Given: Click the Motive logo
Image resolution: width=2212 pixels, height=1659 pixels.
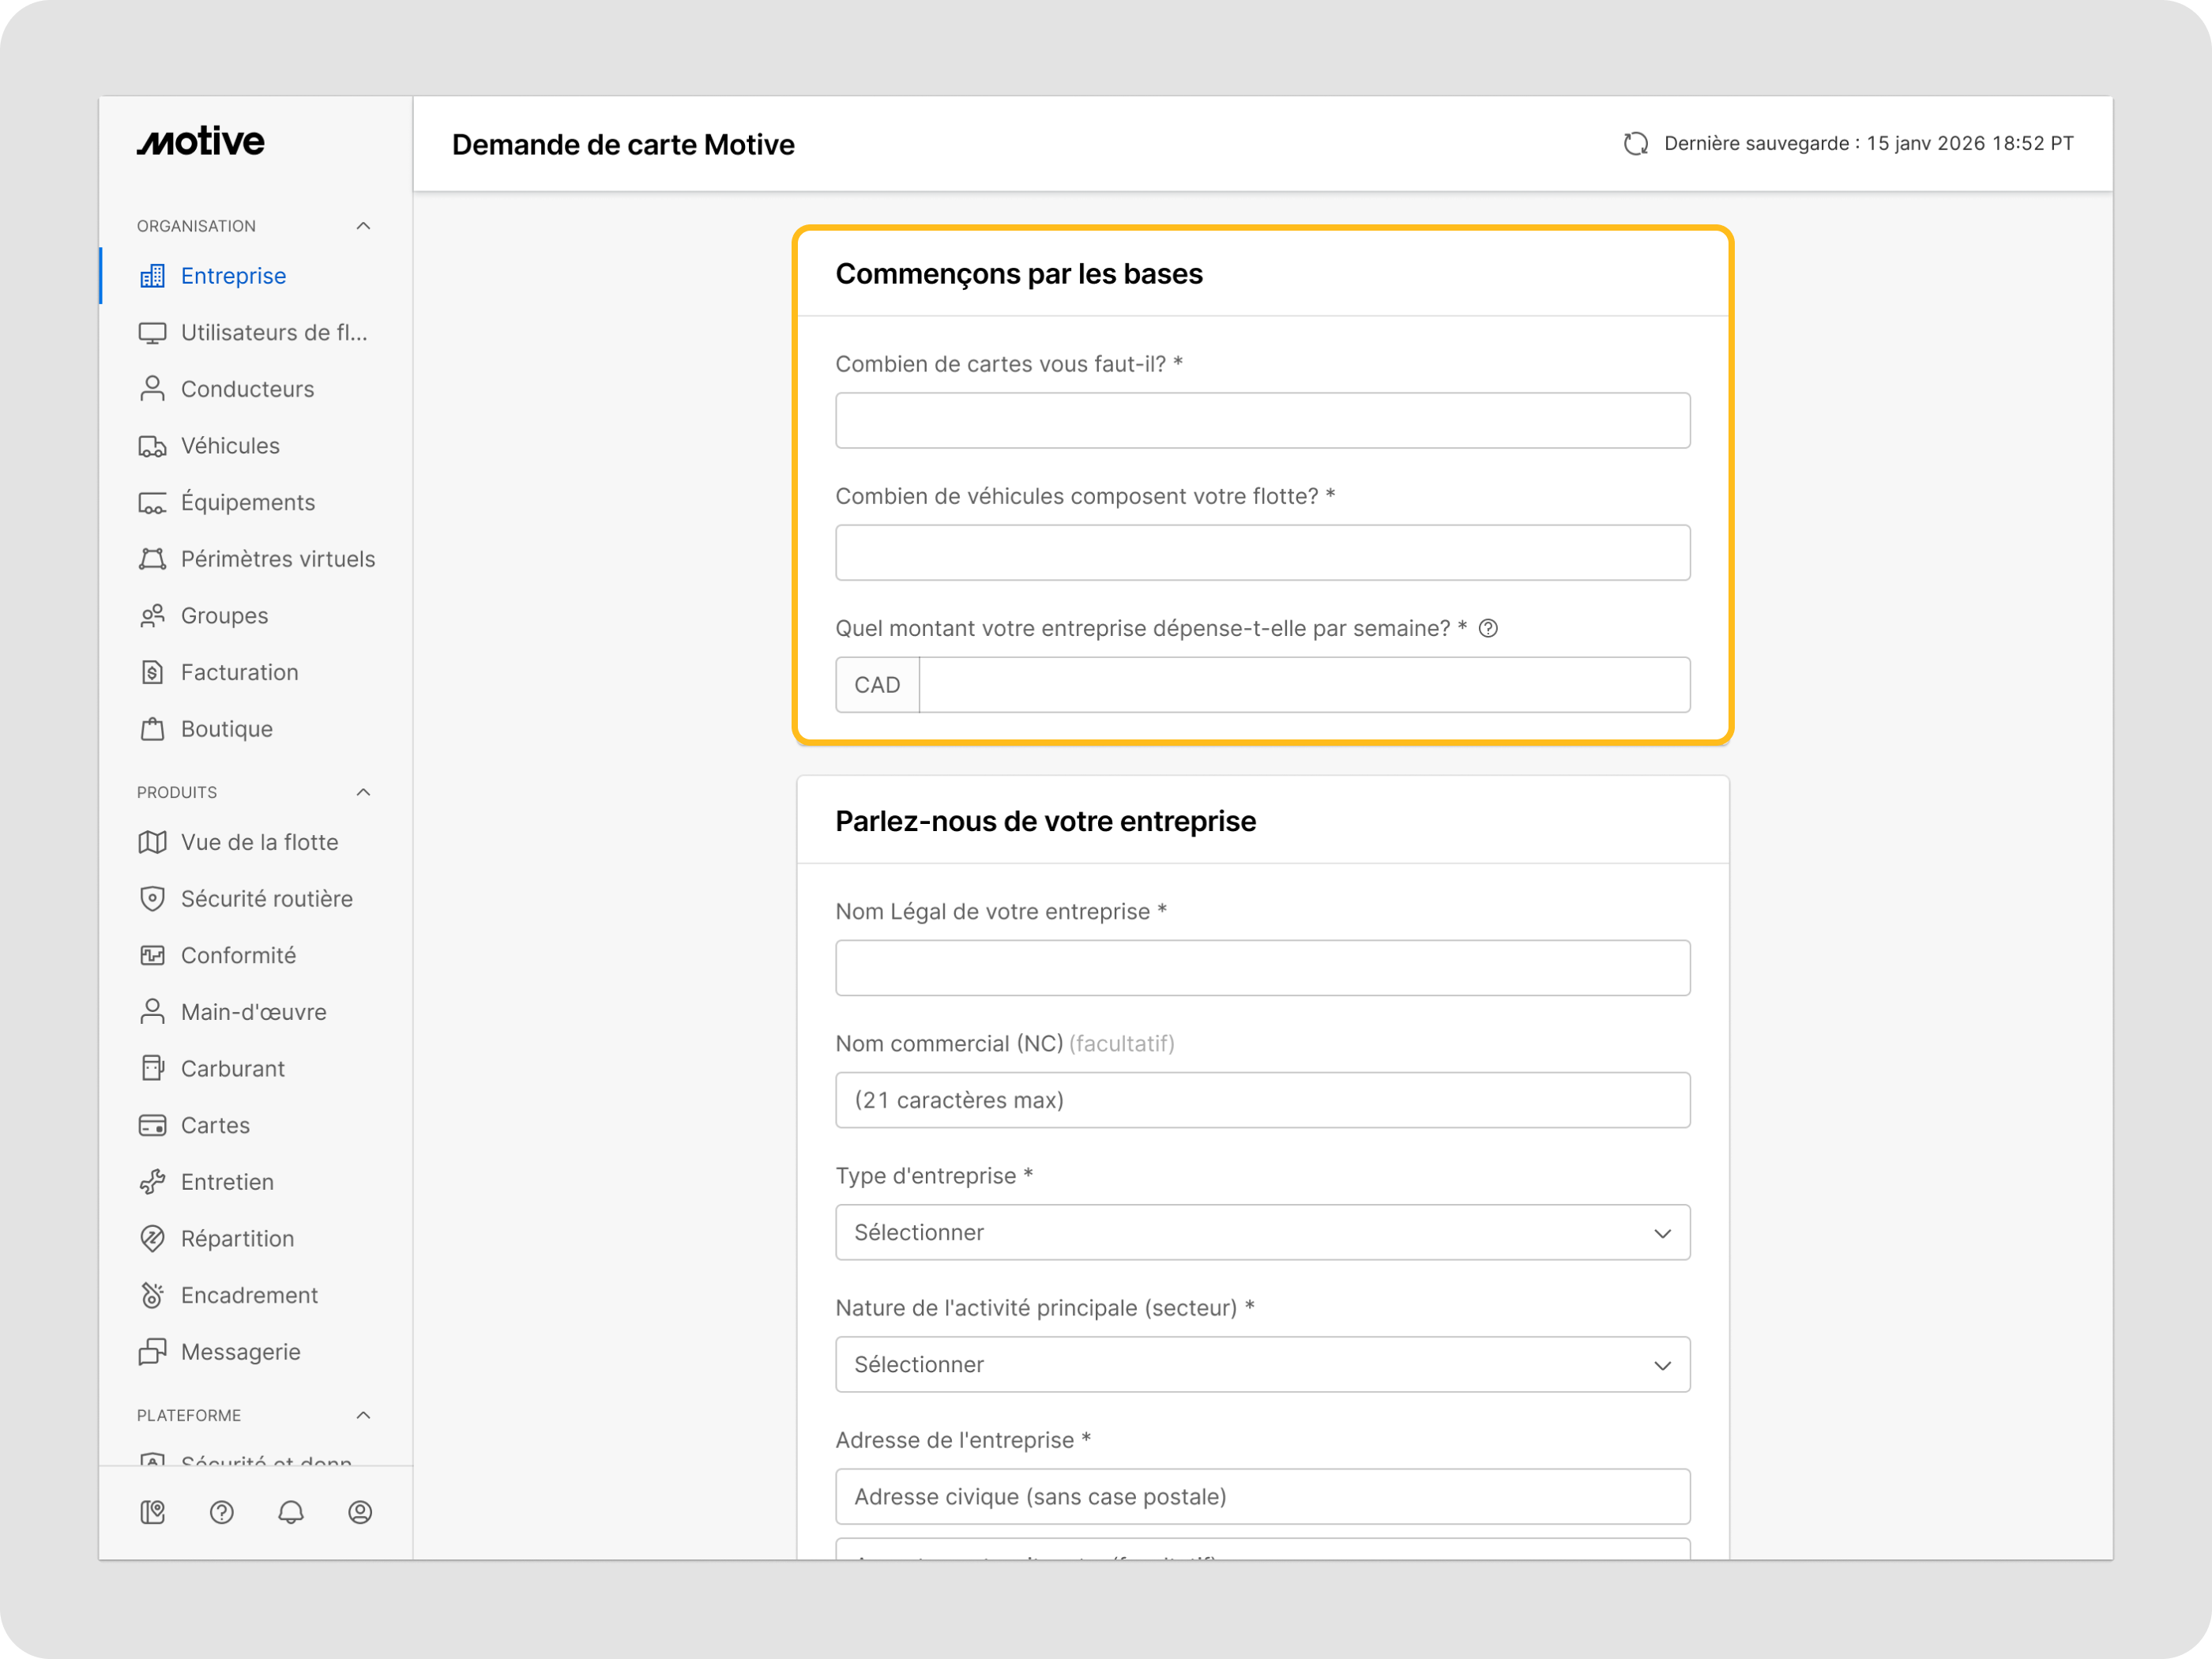Looking at the screenshot, I should point(201,142).
